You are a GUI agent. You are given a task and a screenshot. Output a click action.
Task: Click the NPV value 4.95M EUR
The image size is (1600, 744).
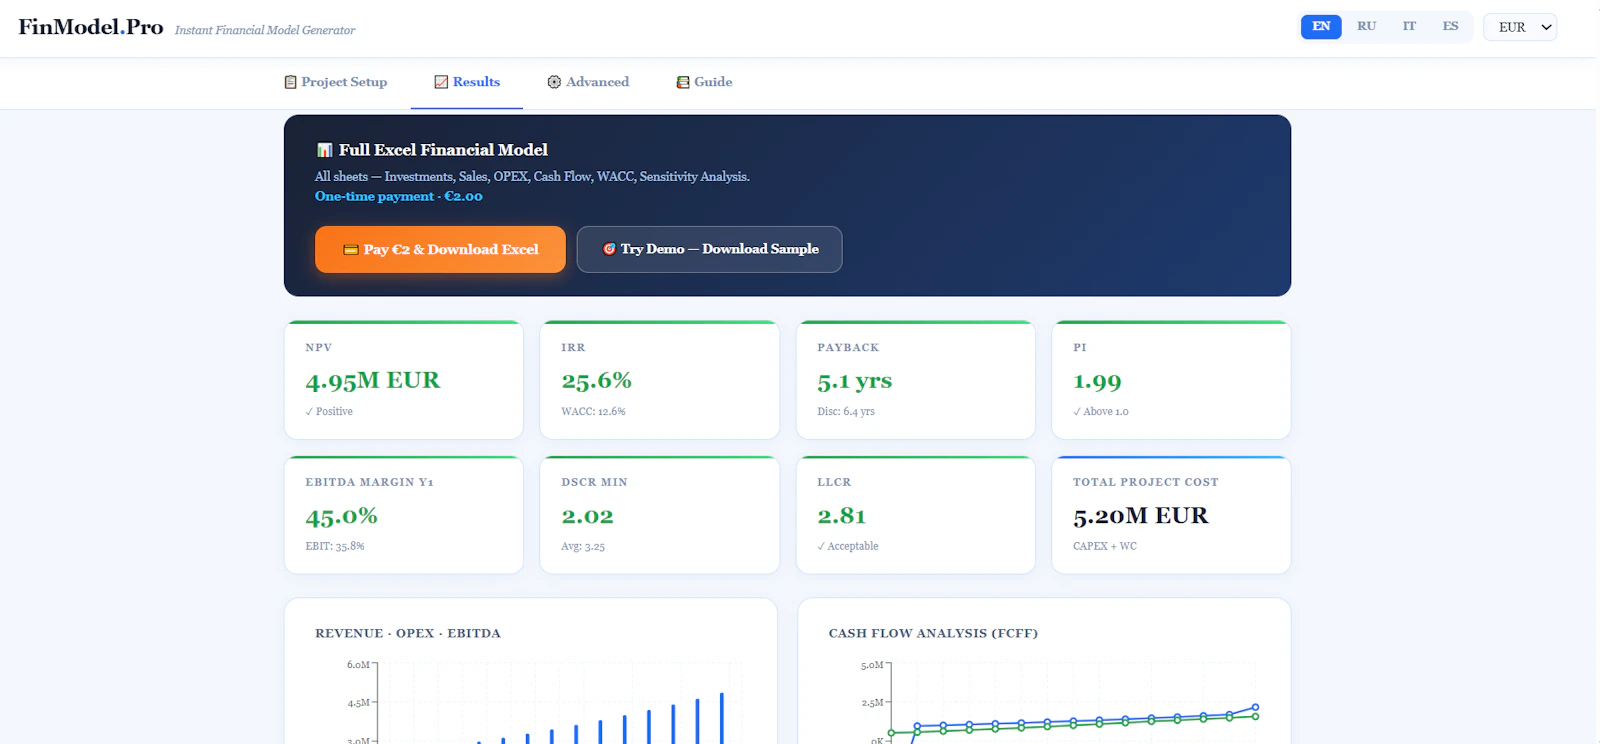[x=373, y=380]
